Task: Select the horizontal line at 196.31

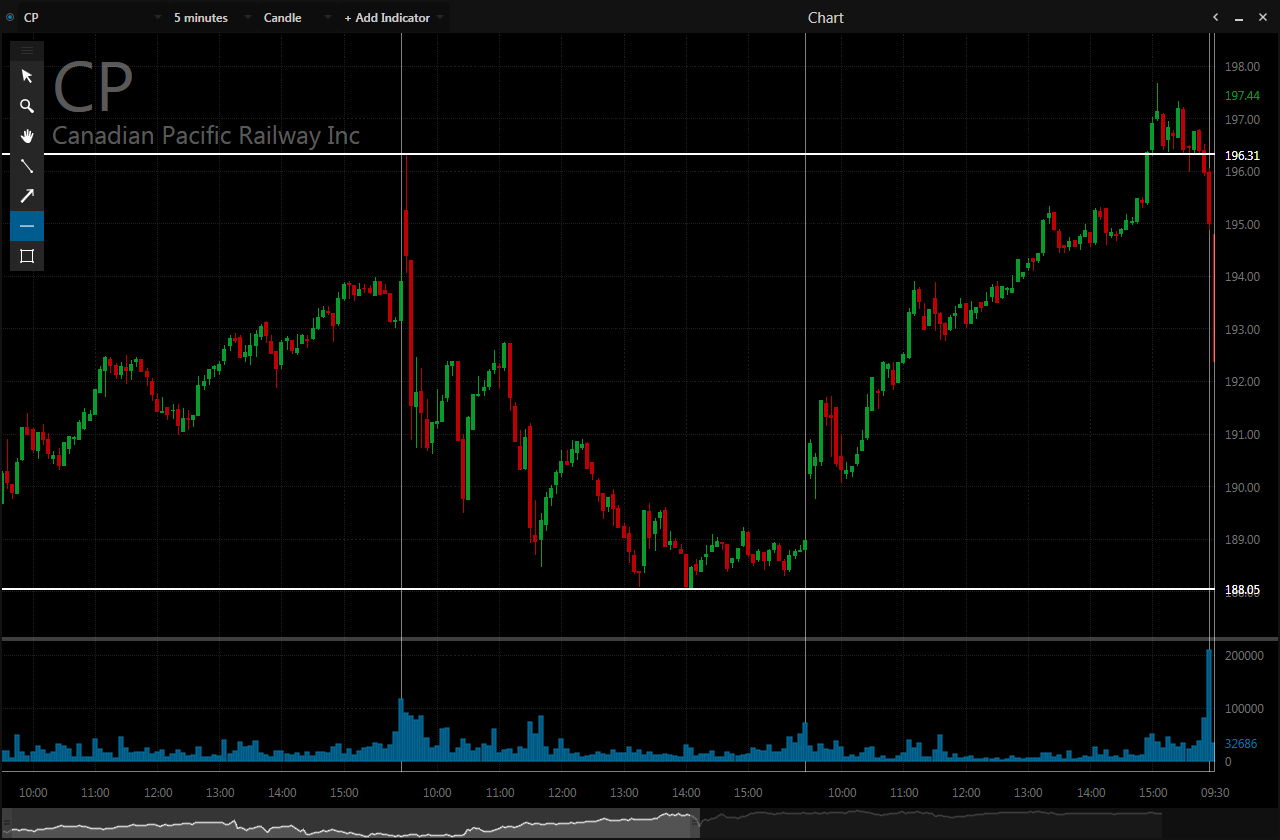Action: click(x=608, y=154)
